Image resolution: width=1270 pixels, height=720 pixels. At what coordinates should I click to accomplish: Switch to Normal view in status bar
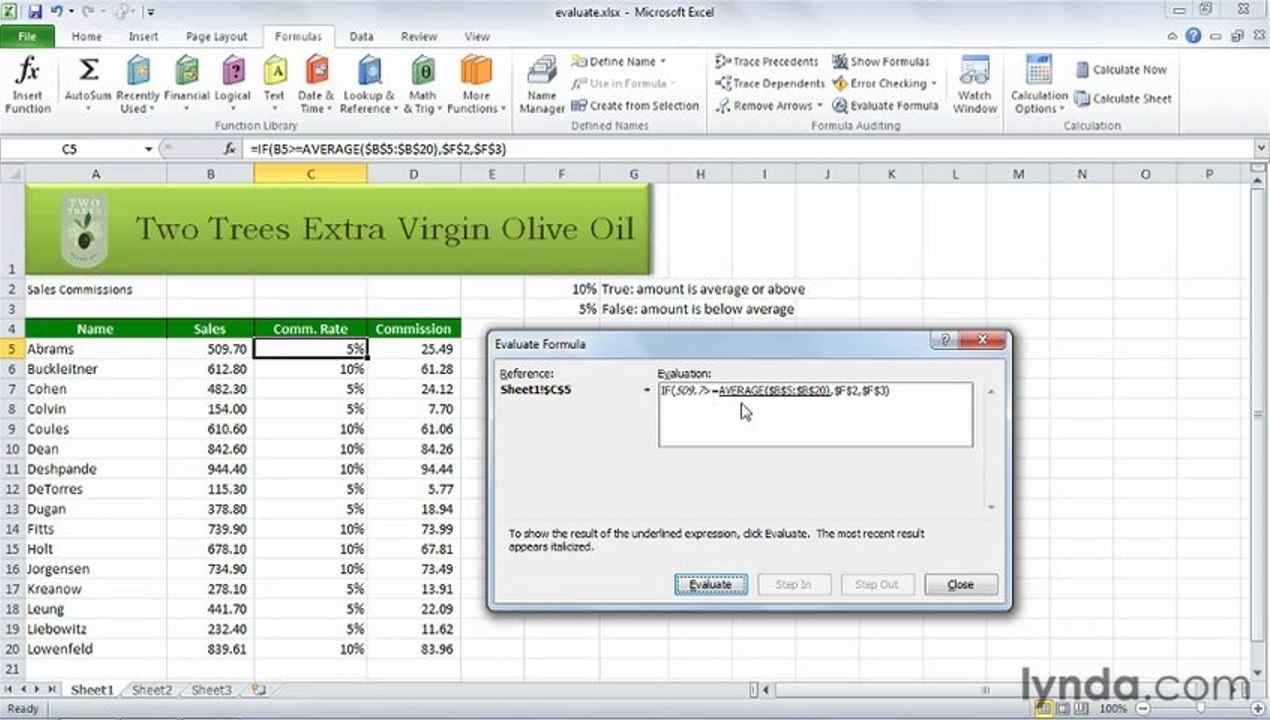click(x=1045, y=708)
